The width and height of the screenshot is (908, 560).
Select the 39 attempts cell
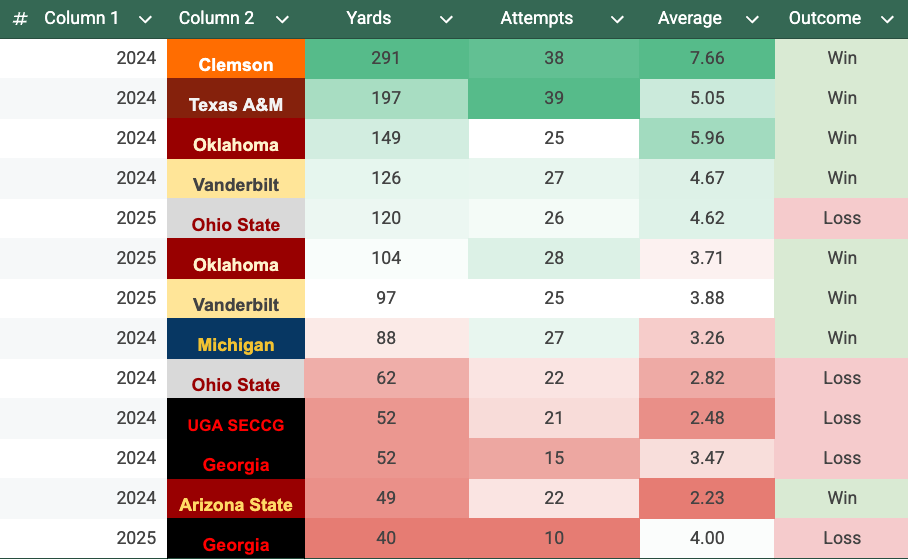(x=554, y=99)
